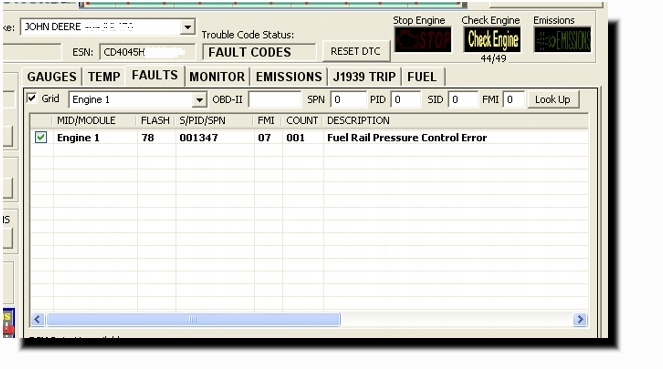Click the count 001 cell
This screenshot has height=369, width=663.
302,138
